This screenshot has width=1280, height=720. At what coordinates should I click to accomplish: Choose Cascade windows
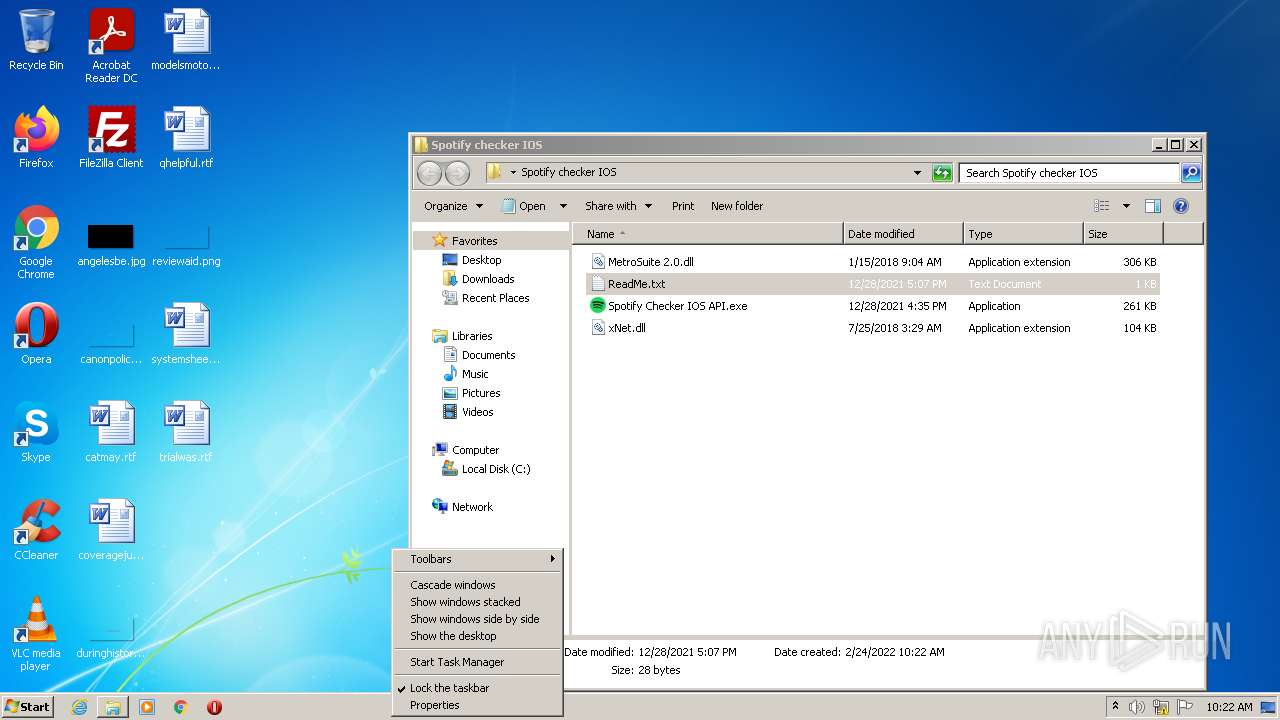pyautogui.click(x=477, y=585)
